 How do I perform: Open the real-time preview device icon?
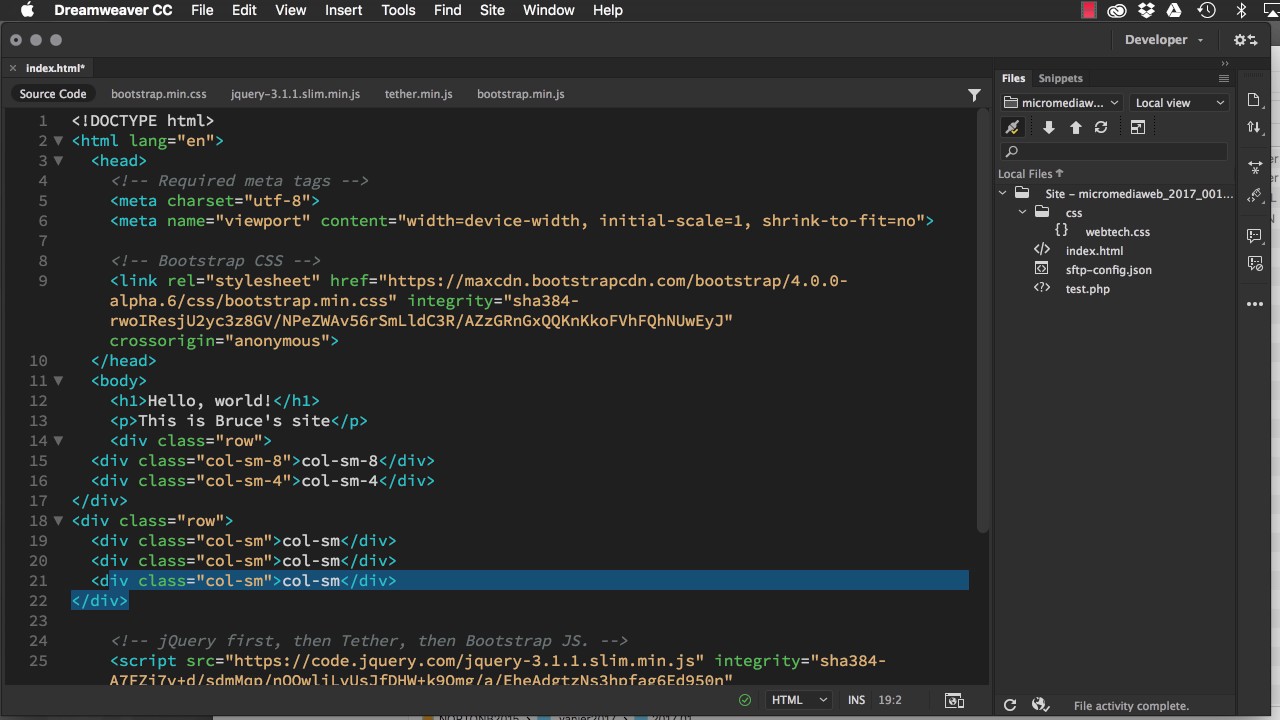[954, 700]
